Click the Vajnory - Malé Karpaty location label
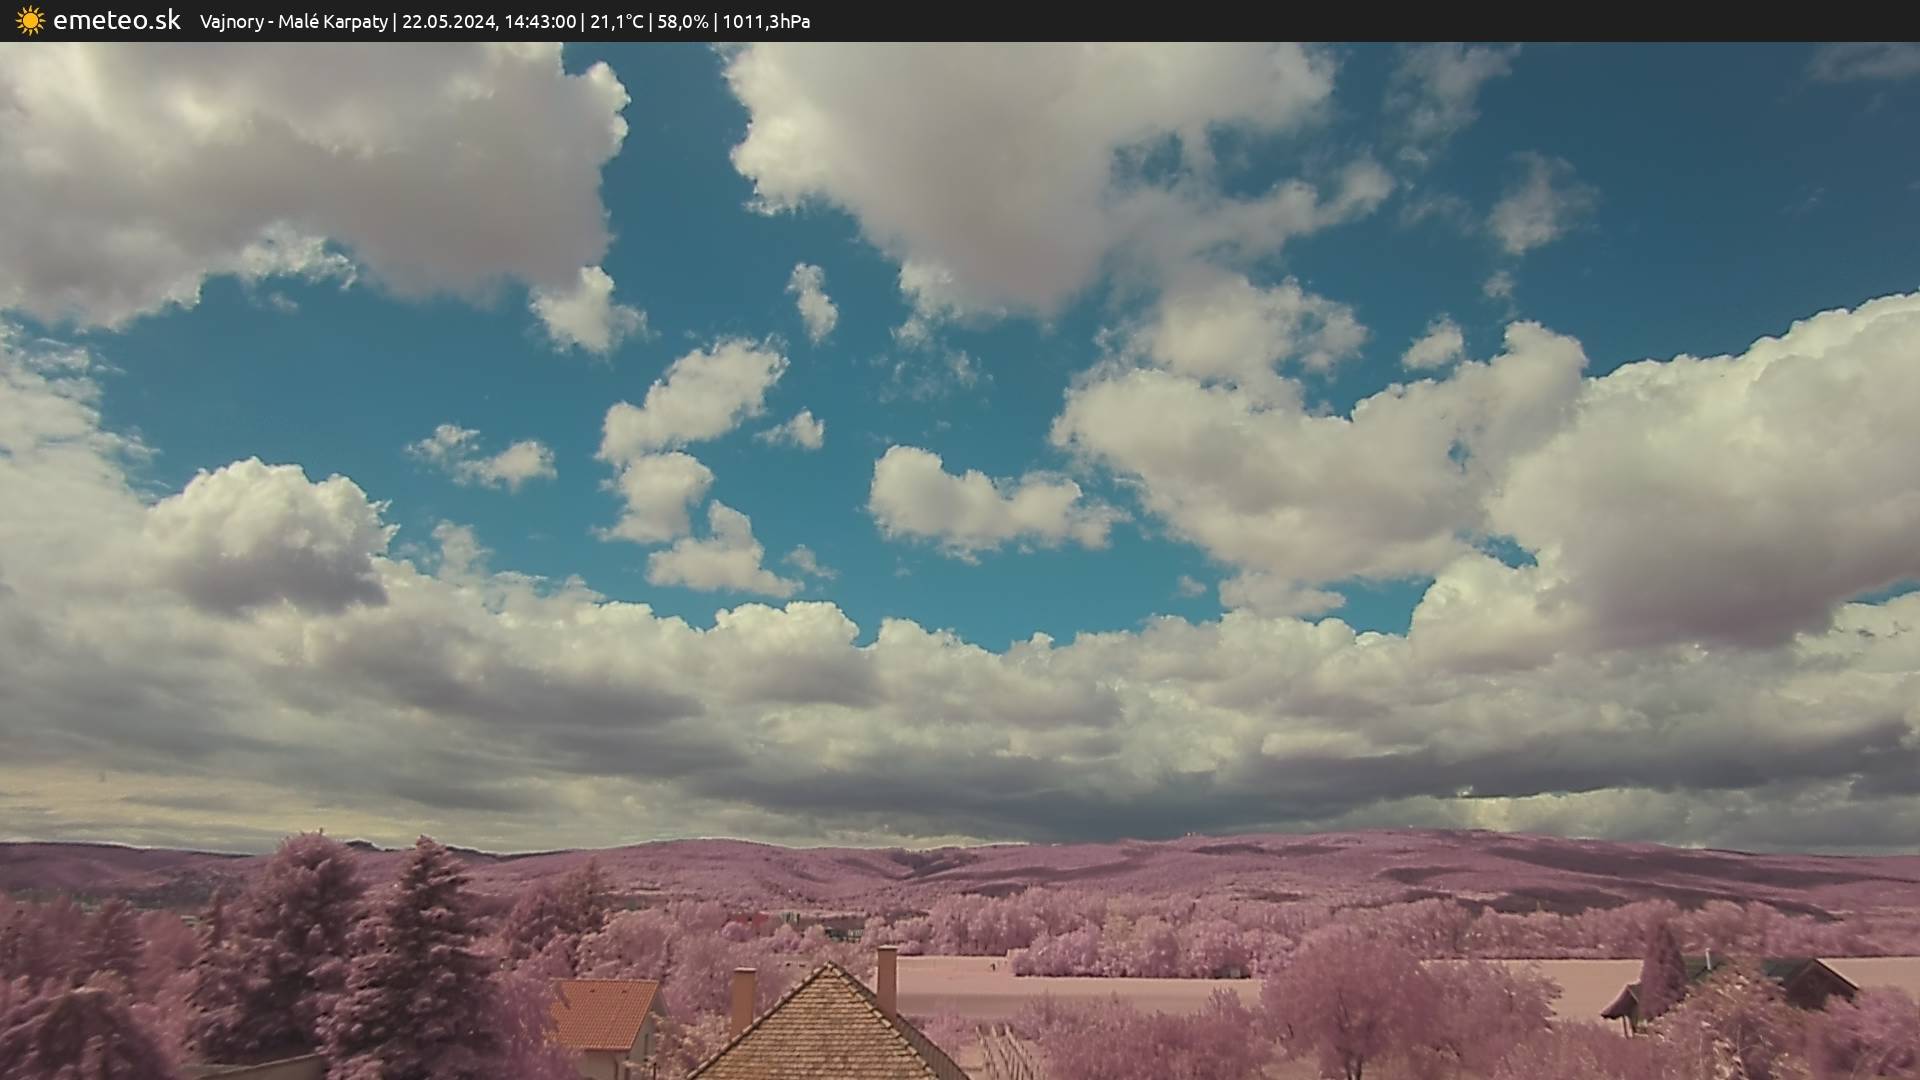The width and height of the screenshot is (1920, 1080). pos(293,22)
